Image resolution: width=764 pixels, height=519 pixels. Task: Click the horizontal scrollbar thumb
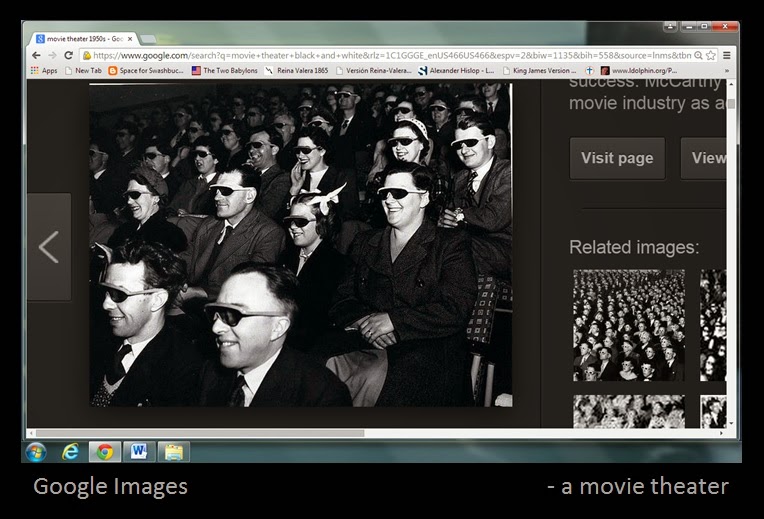[x=200, y=433]
